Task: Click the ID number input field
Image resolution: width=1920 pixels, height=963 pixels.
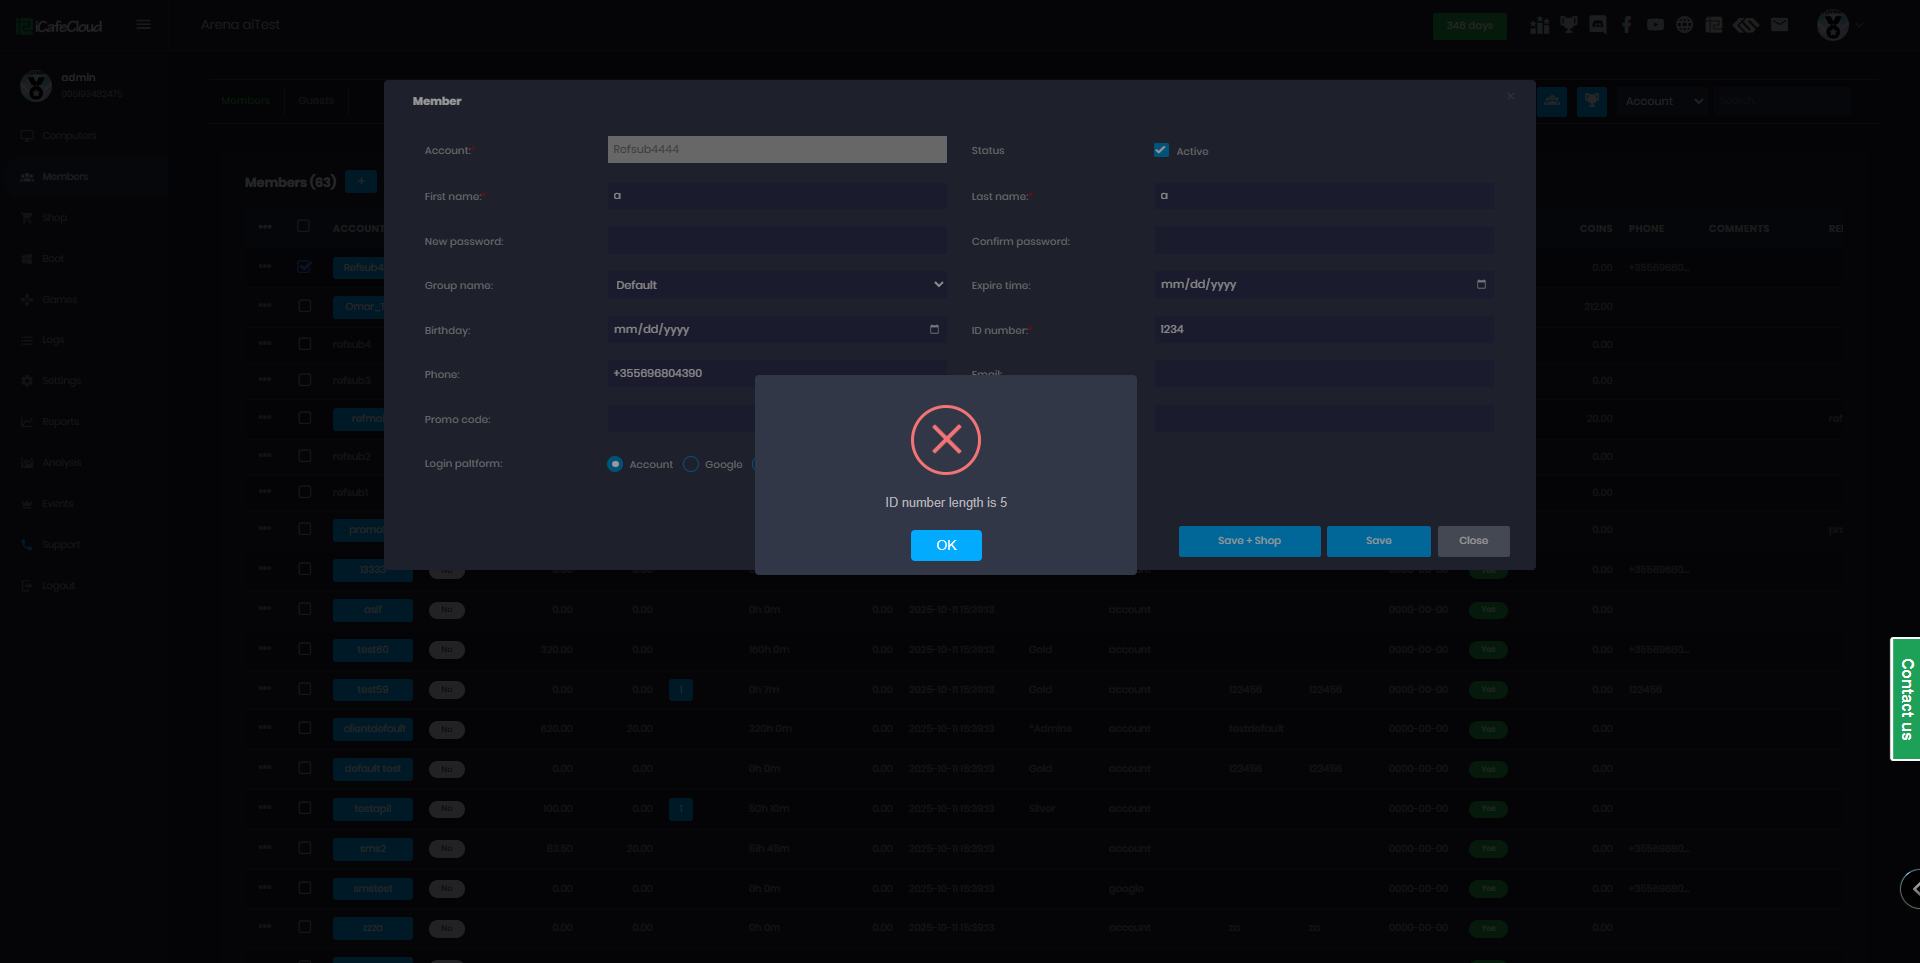Action: click(1323, 329)
